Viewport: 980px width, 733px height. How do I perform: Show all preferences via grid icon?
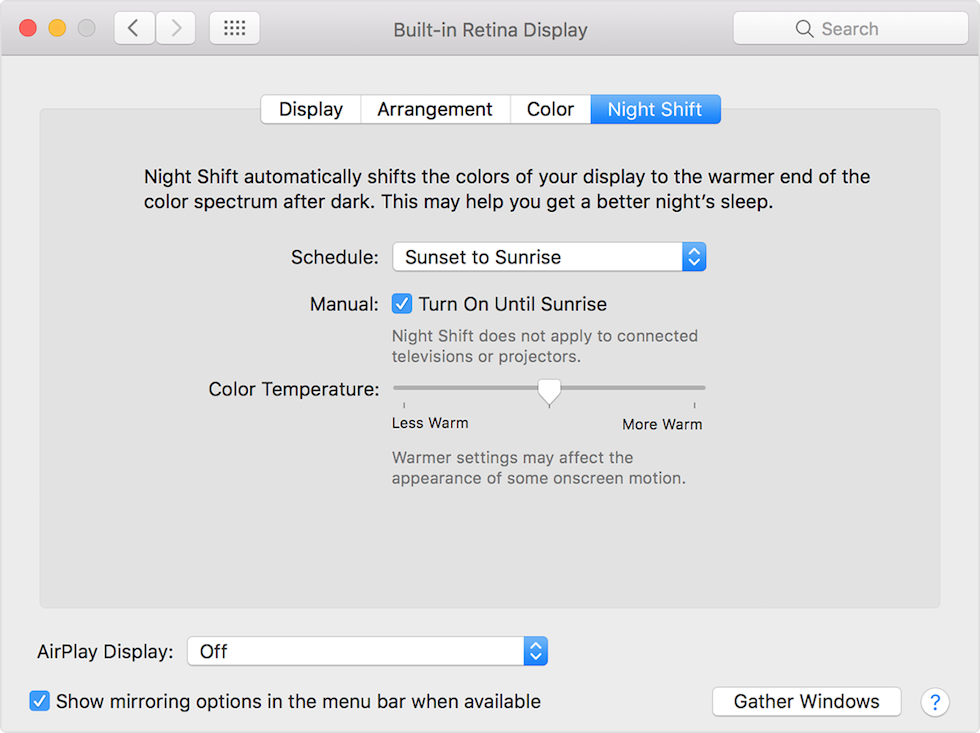coord(234,28)
